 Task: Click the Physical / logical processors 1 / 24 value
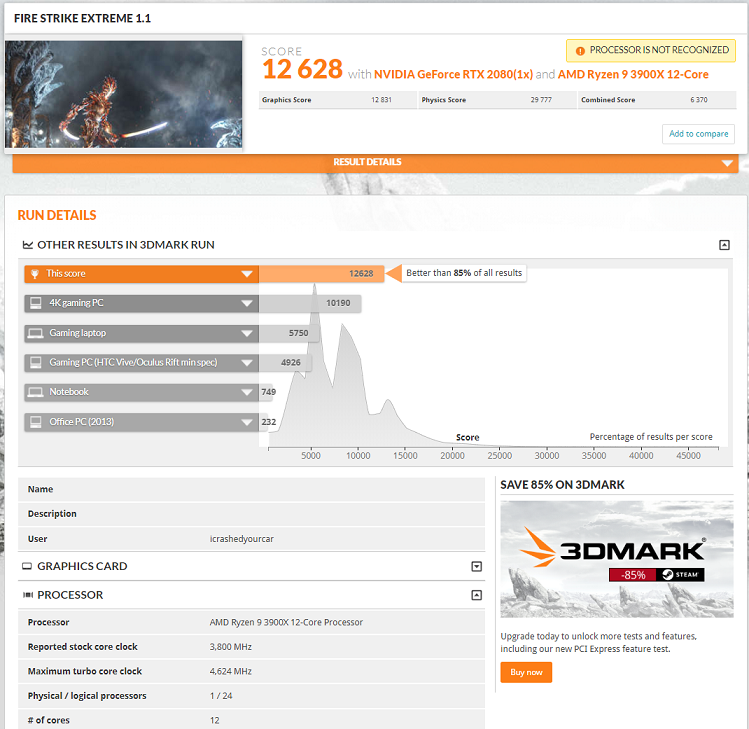click(221, 696)
